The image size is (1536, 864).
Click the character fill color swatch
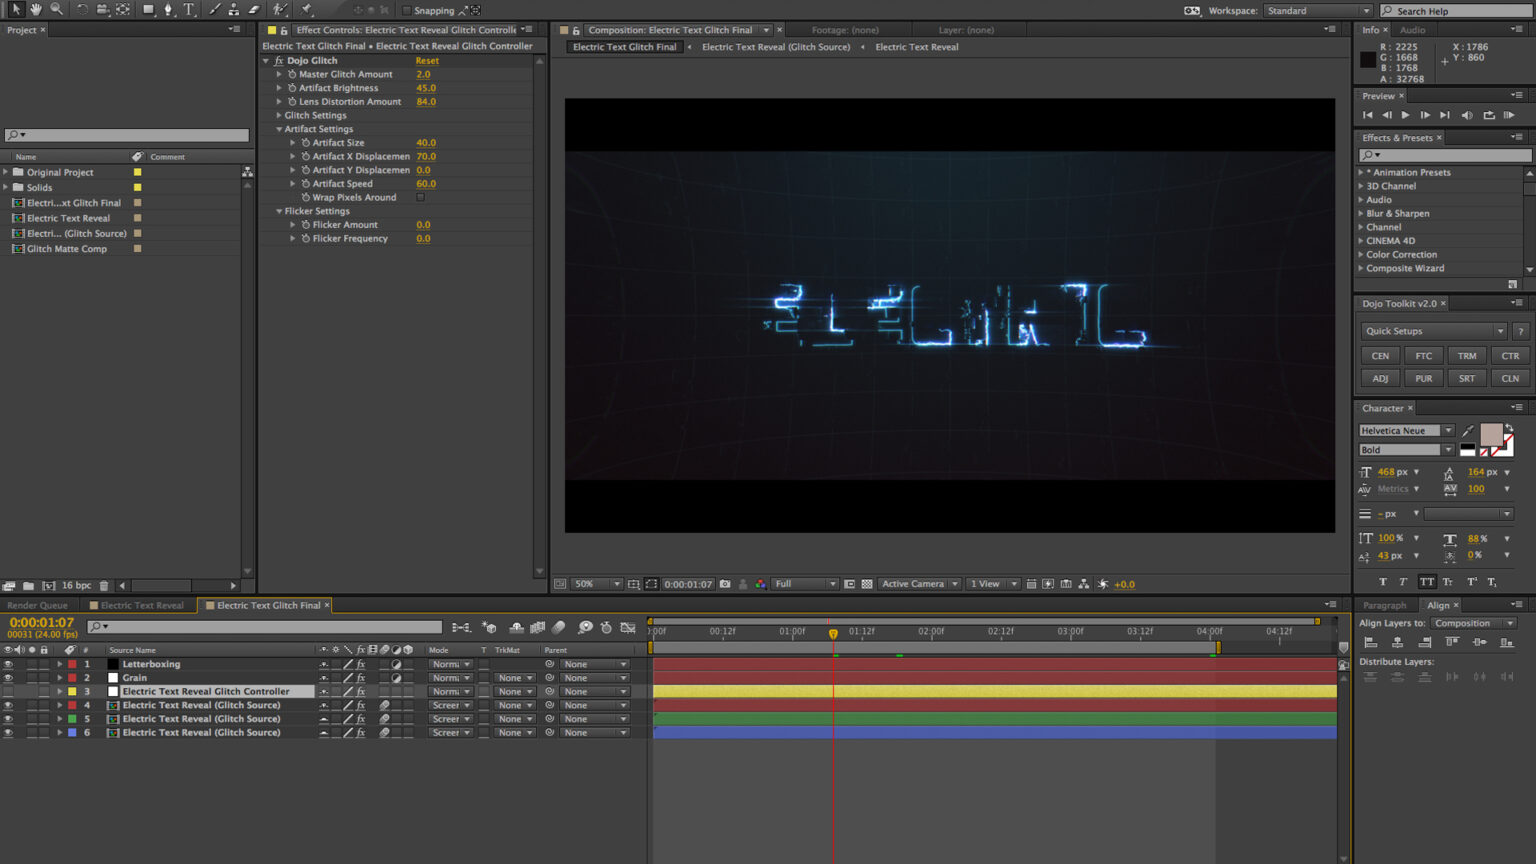[x=1490, y=436]
